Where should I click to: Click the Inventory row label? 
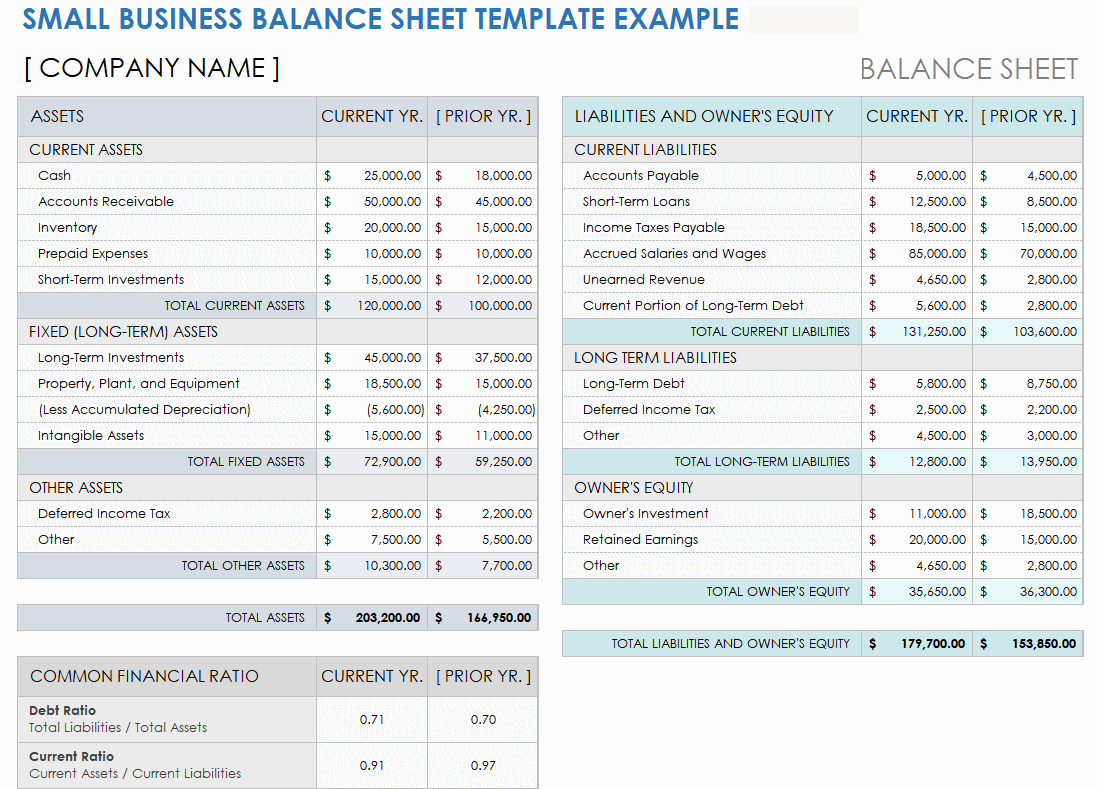(x=68, y=228)
